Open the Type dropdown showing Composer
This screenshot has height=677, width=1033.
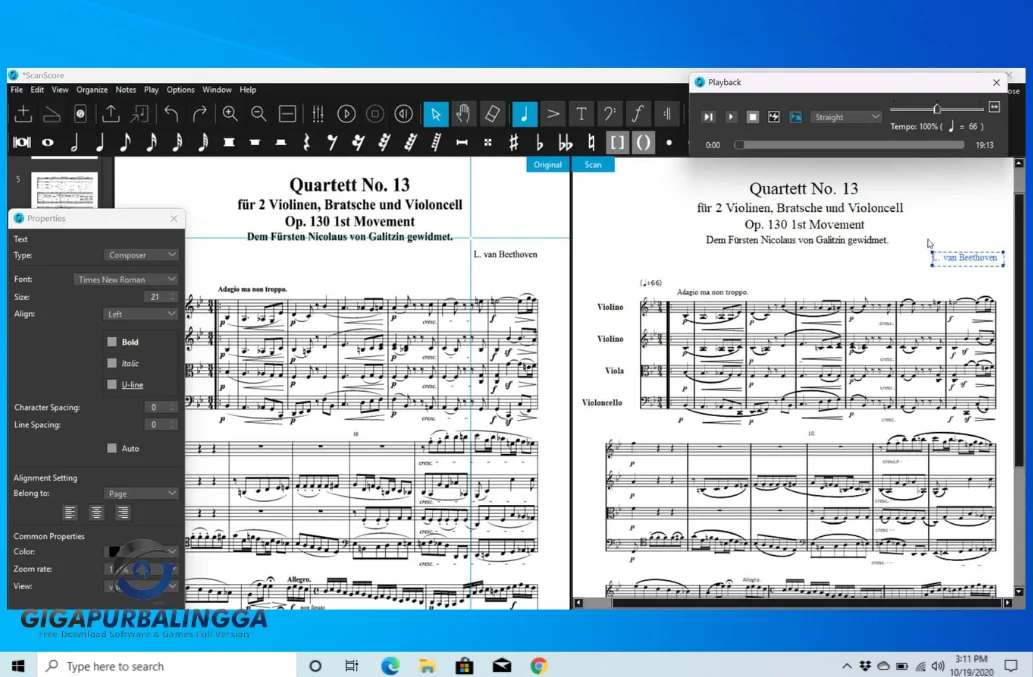[x=141, y=255]
